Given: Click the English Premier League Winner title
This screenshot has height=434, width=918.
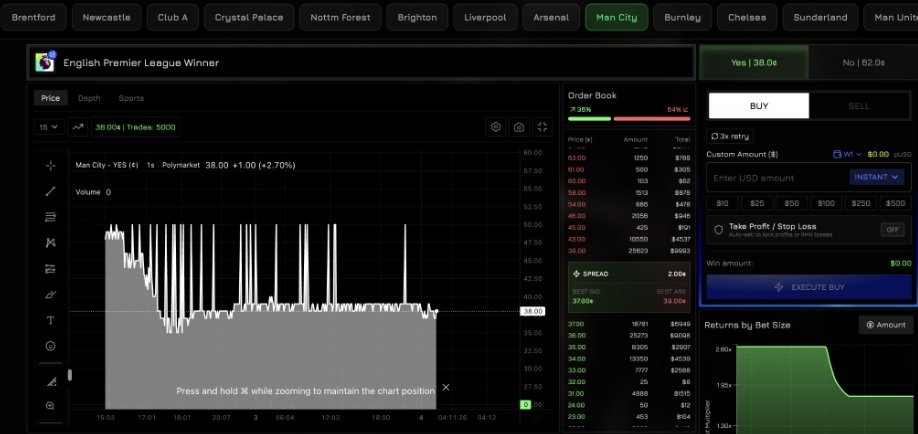Looking at the screenshot, I should pyautogui.click(x=141, y=63).
